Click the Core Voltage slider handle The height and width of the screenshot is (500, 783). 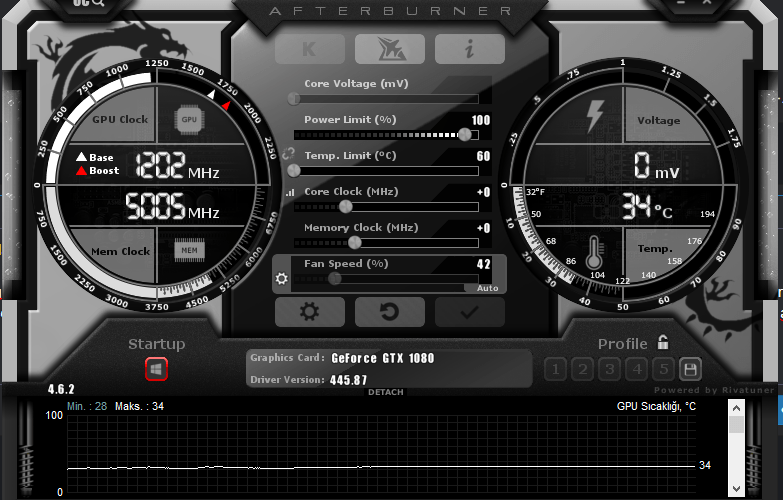click(x=294, y=98)
